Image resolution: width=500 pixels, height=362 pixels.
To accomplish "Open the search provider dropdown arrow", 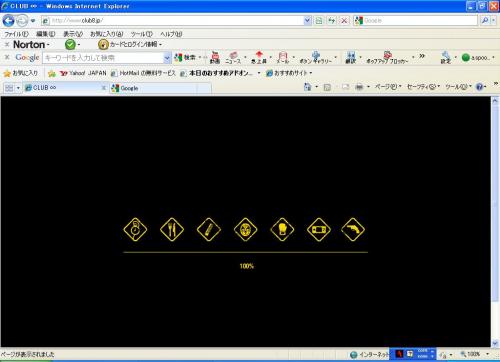I will coord(494,21).
